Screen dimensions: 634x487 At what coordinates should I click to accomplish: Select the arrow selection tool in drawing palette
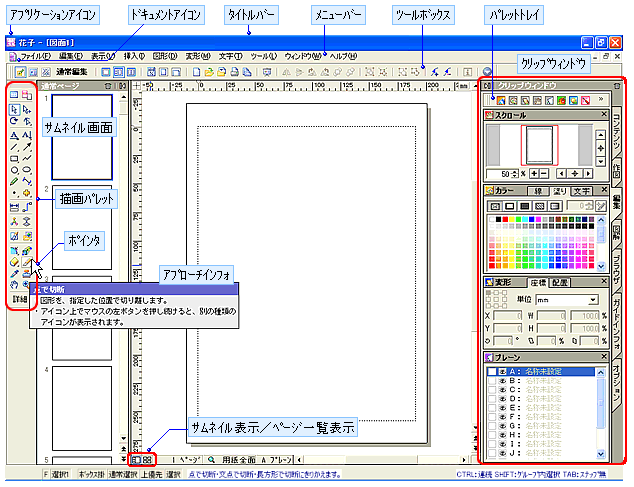(x=14, y=108)
